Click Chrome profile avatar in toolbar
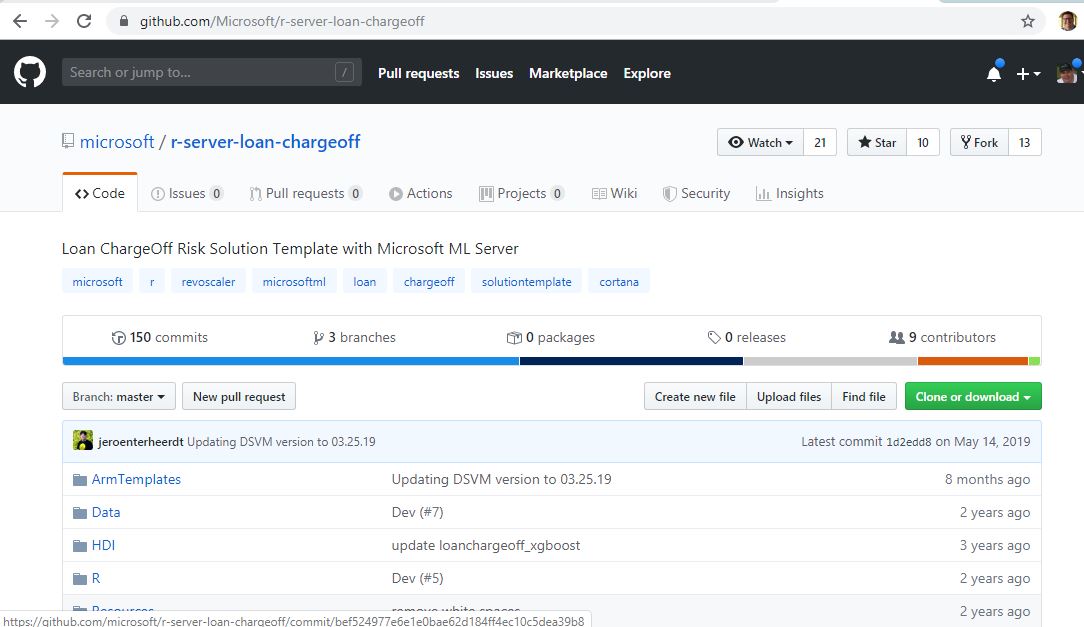This screenshot has height=627, width=1084. click(1068, 21)
